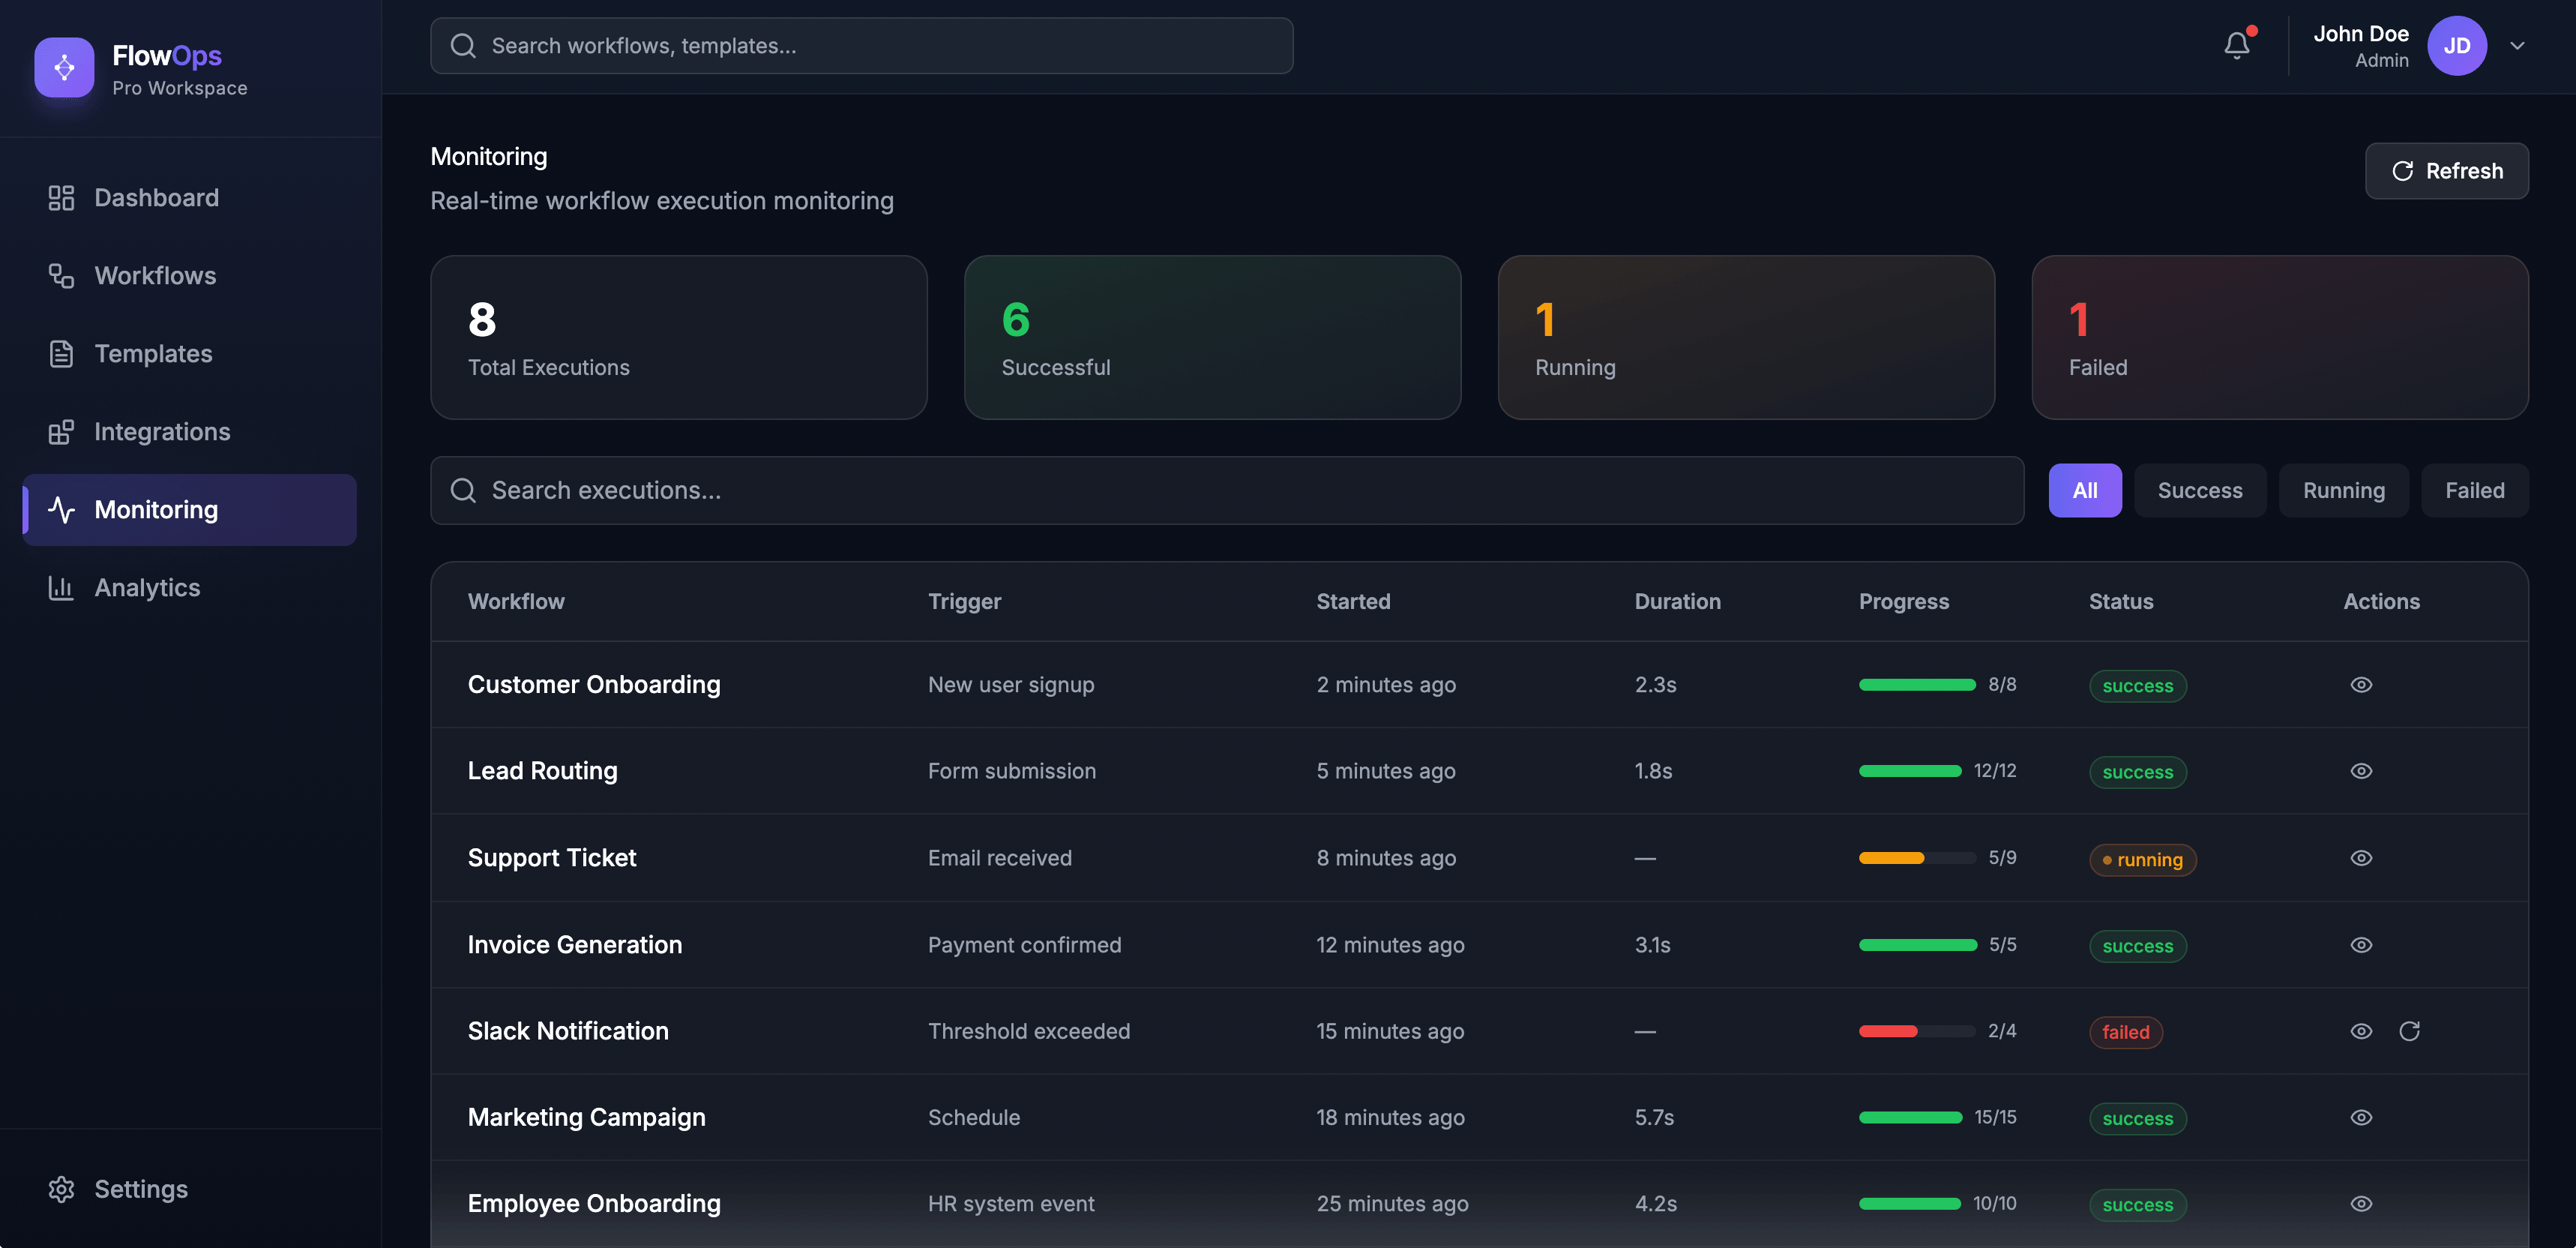This screenshot has width=2576, height=1248.
Task: Apply the Failed executions filter
Action: pyautogui.click(x=2474, y=490)
